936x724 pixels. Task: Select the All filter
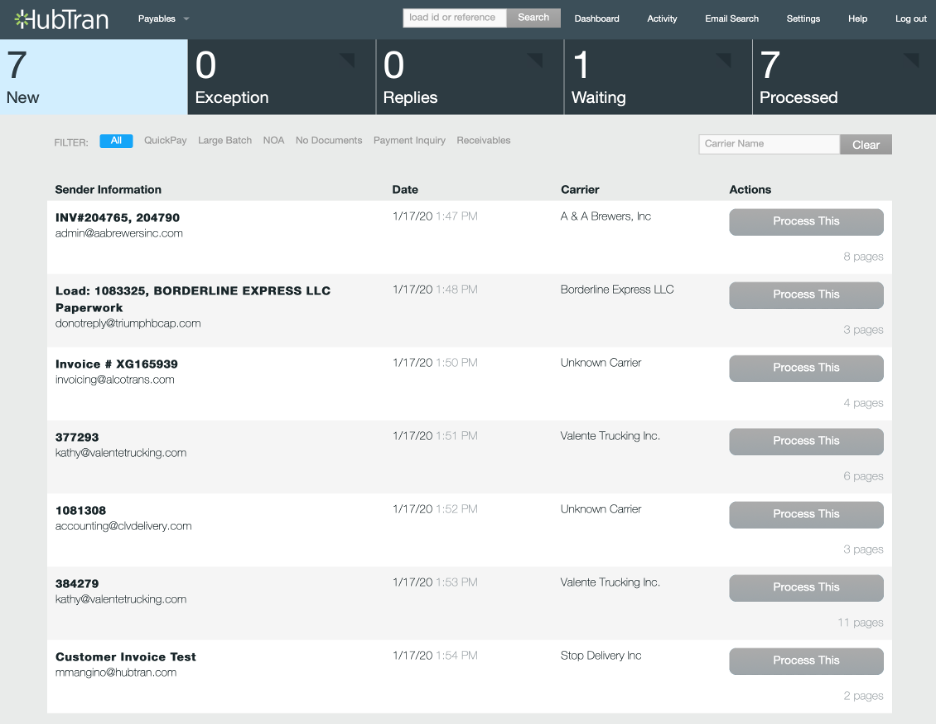pyautogui.click(x=116, y=141)
